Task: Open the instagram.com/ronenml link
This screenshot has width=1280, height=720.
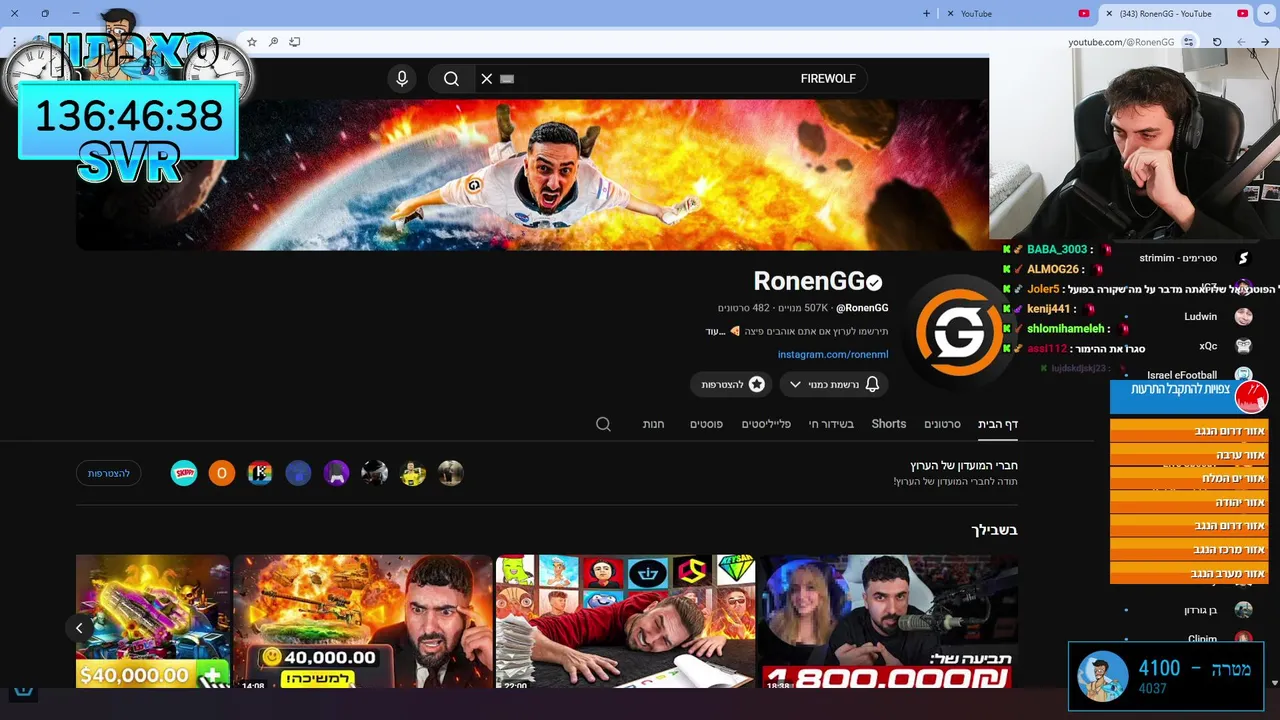Action: (x=833, y=354)
